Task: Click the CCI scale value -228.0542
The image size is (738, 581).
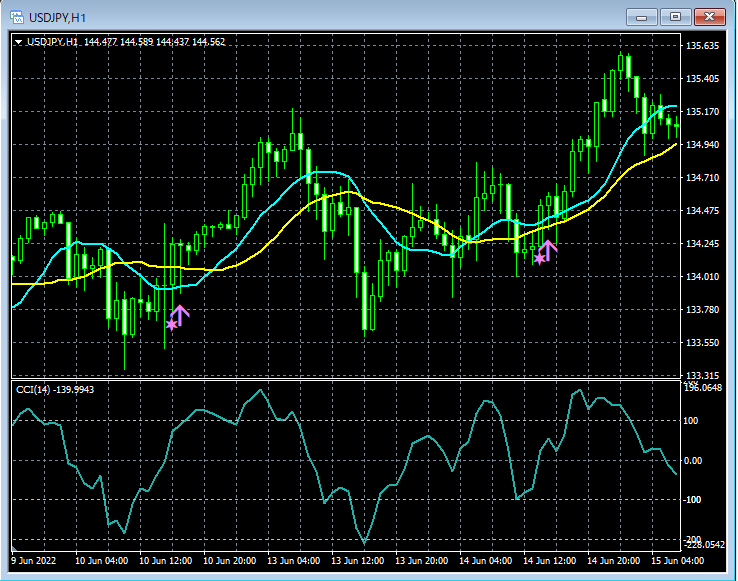Action: (x=704, y=545)
